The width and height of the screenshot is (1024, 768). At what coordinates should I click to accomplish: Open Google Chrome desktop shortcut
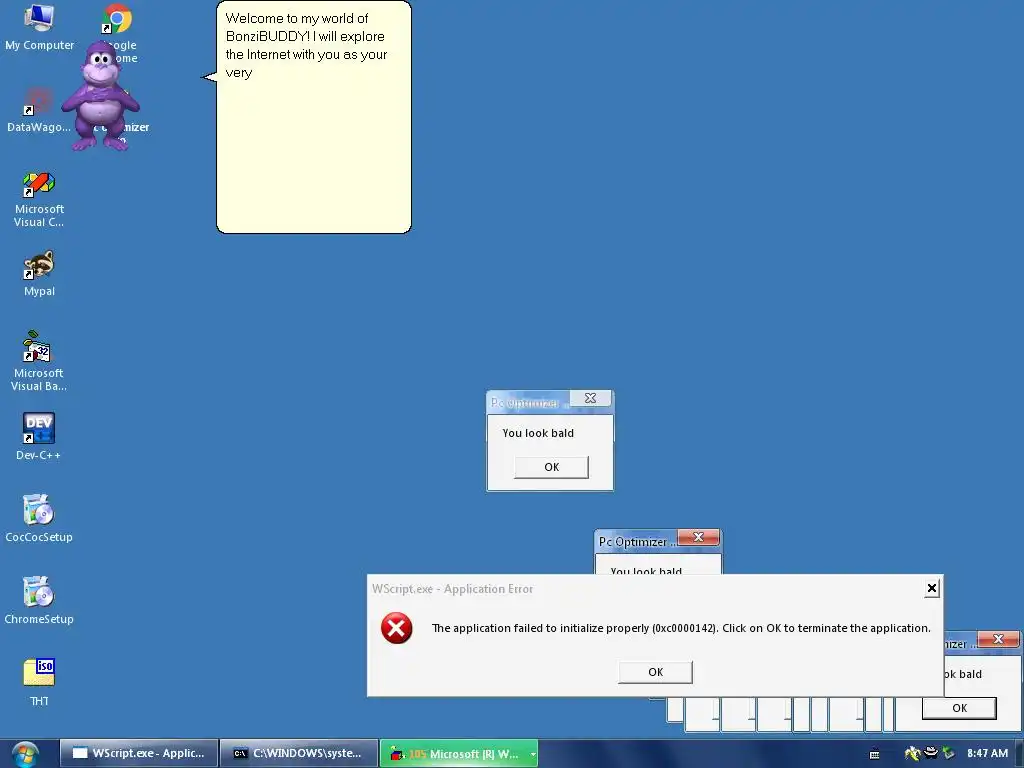click(118, 20)
